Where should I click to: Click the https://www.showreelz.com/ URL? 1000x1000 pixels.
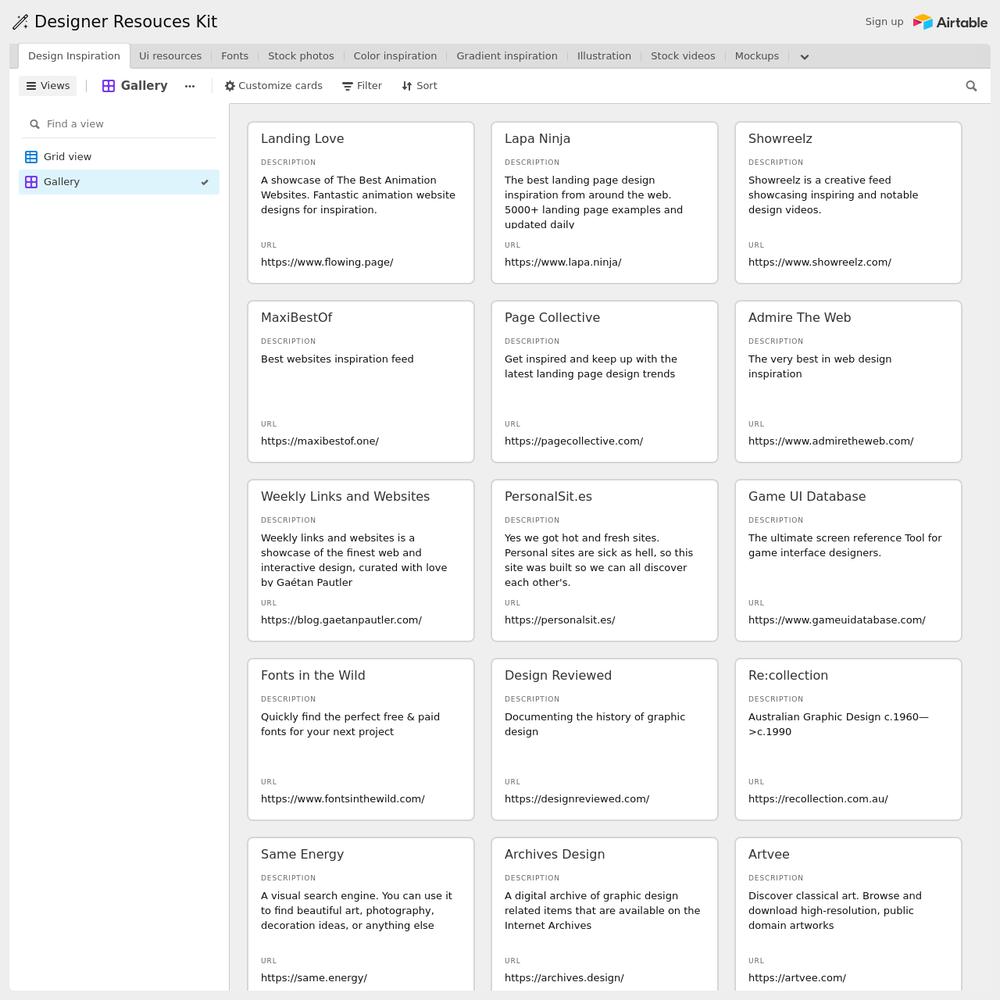(820, 262)
